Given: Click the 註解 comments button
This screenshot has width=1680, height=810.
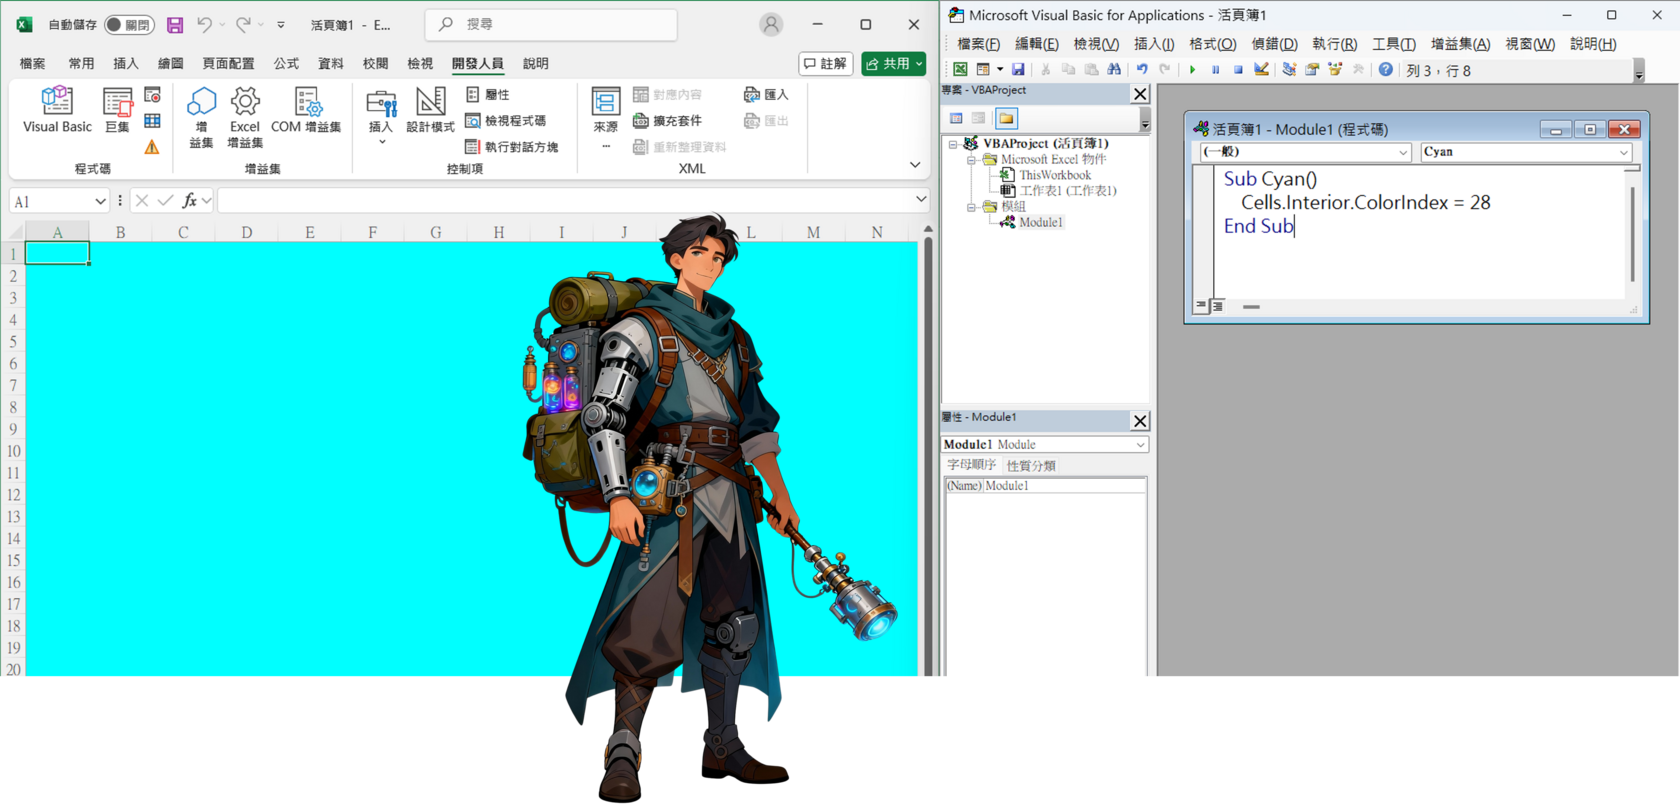Looking at the screenshot, I should click(x=825, y=64).
